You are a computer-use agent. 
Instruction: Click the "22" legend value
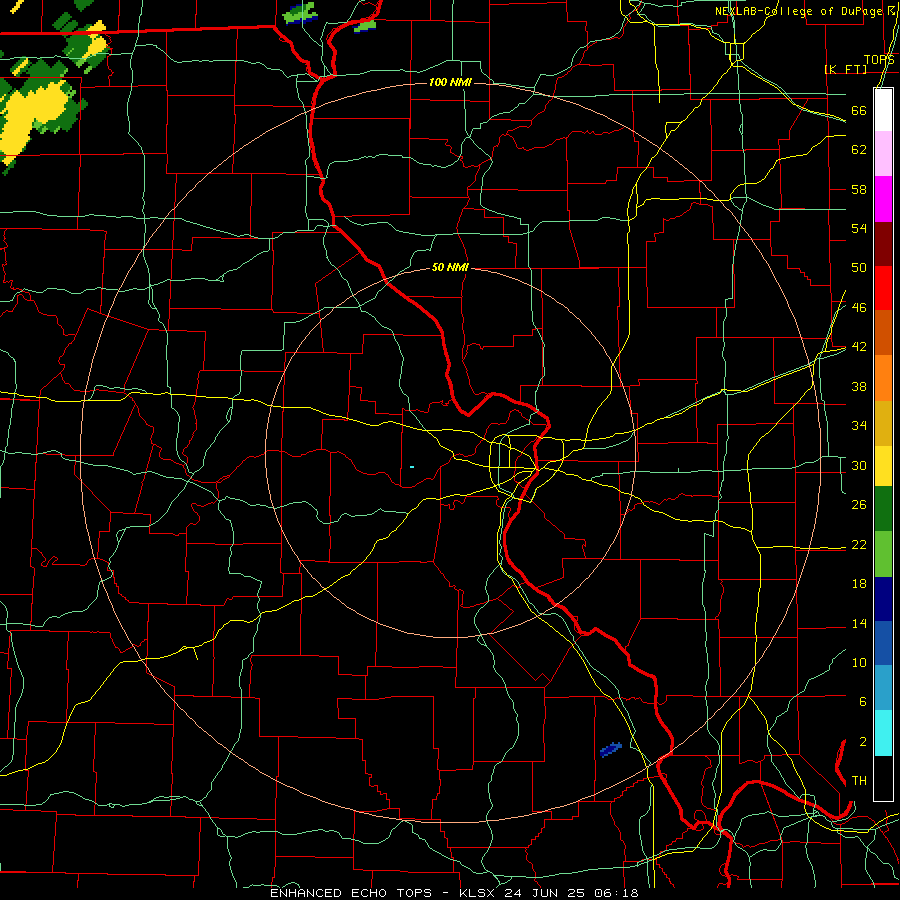tap(859, 544)
